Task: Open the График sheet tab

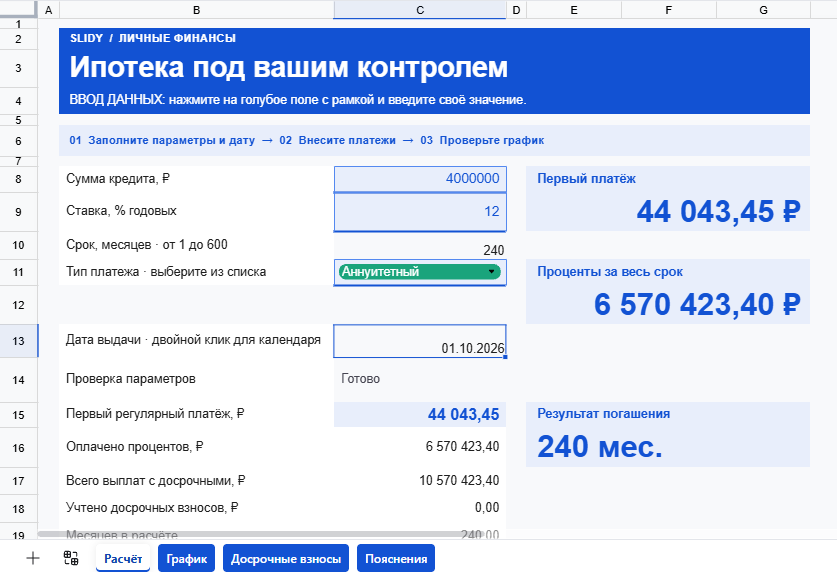Action: [186, 558]
